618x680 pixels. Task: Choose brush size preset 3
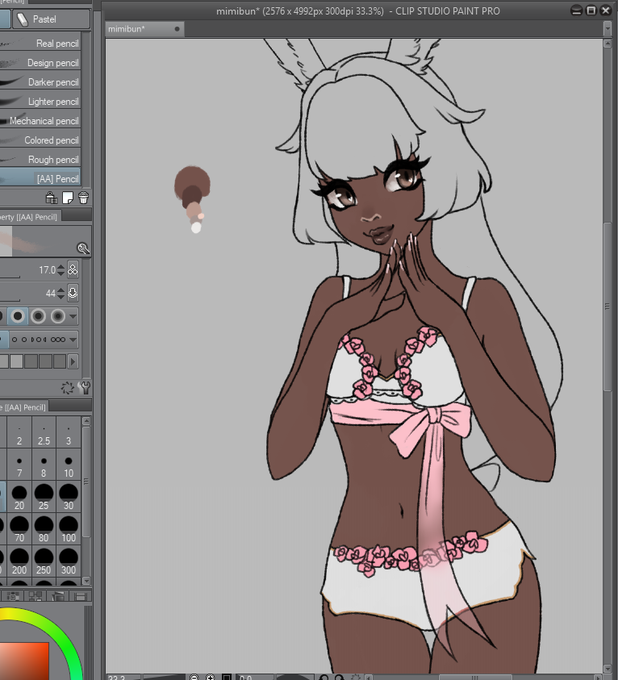pos(68,434)
